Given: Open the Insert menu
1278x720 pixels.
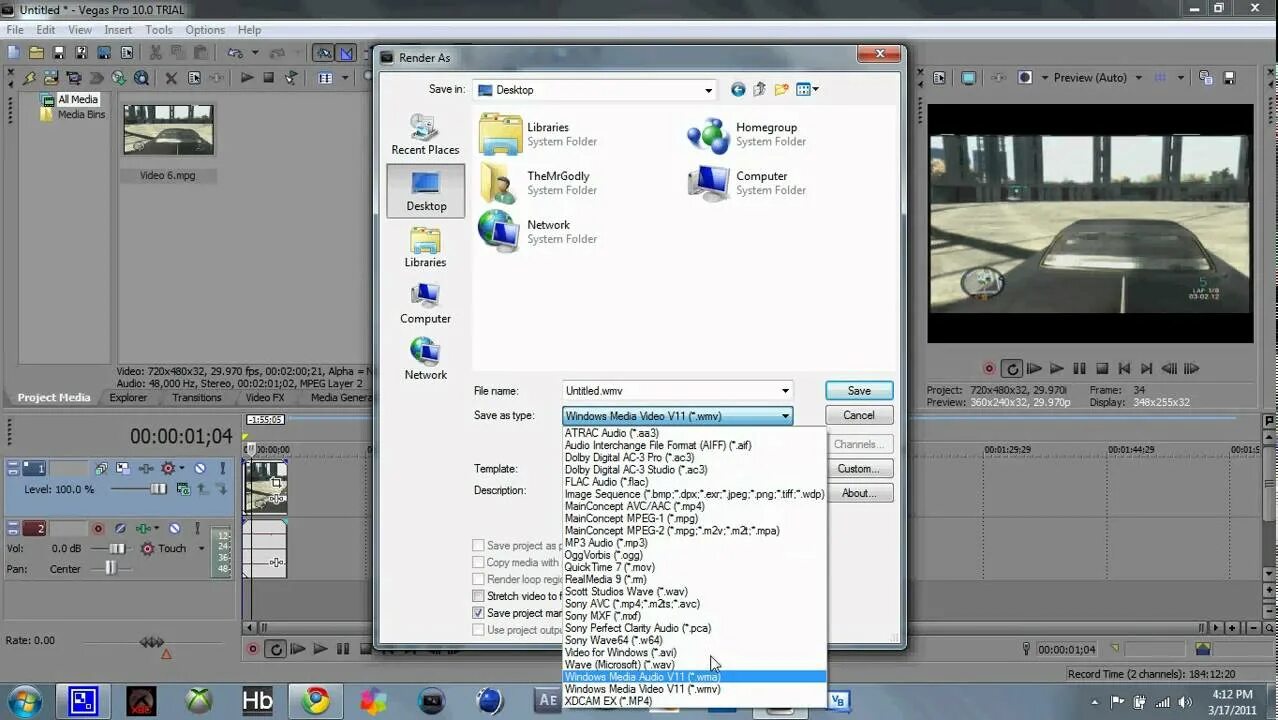Looking at the screenshot, I should (118, 30).
